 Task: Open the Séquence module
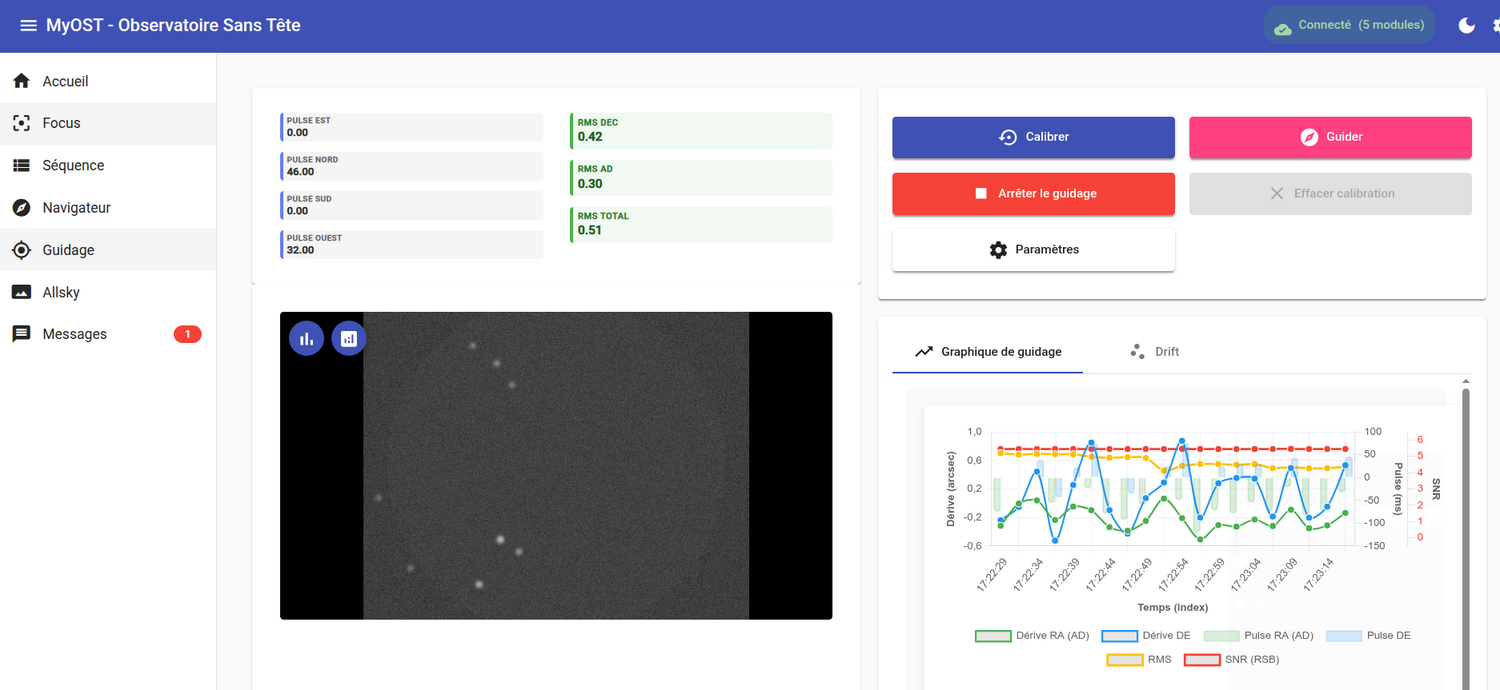[x=108, y=165]
